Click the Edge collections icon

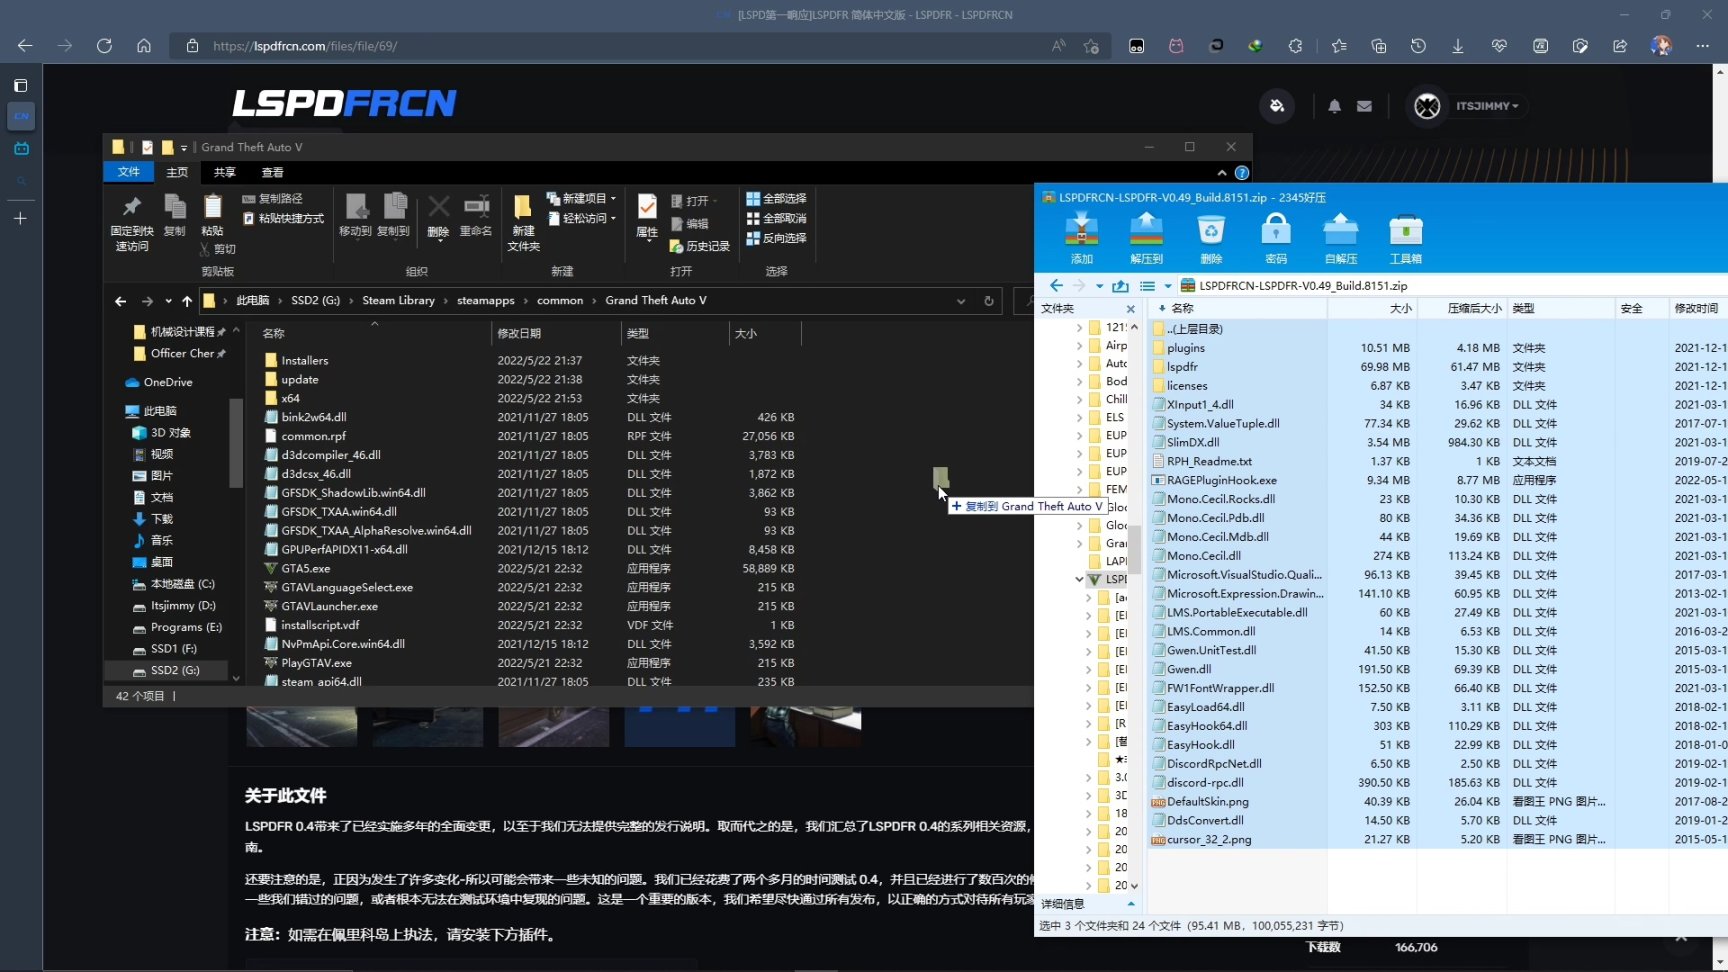pos(1379,46)
